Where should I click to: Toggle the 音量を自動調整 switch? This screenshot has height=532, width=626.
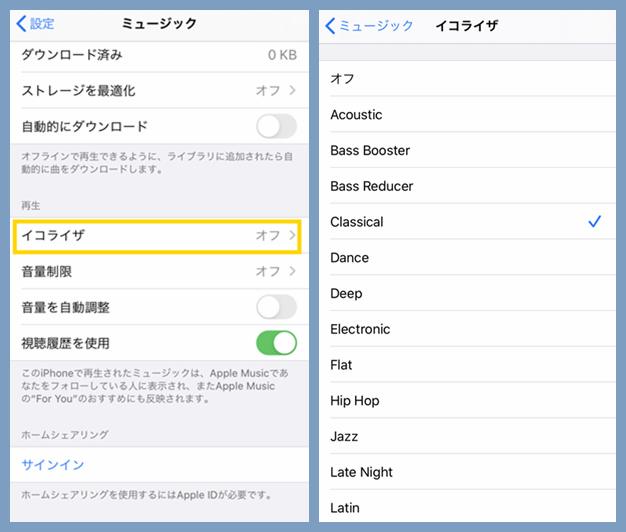pyautogui.click(x=276, y=307)
